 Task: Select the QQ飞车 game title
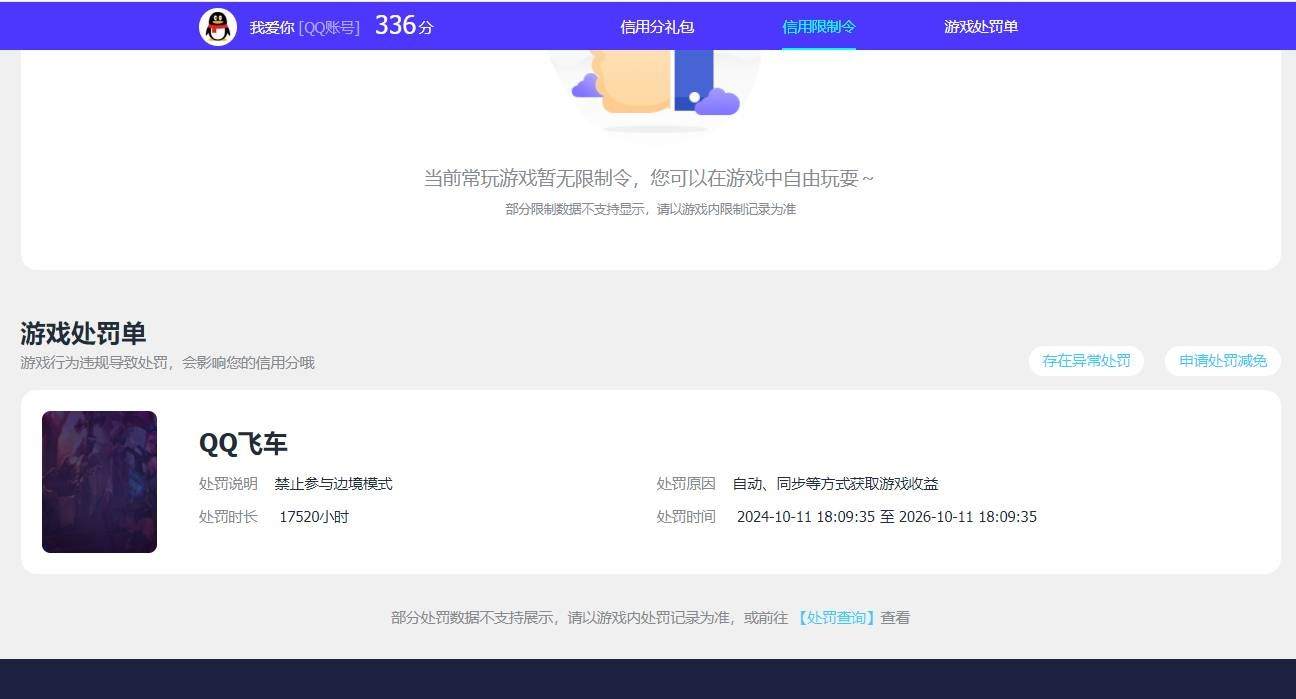[243, 444]
